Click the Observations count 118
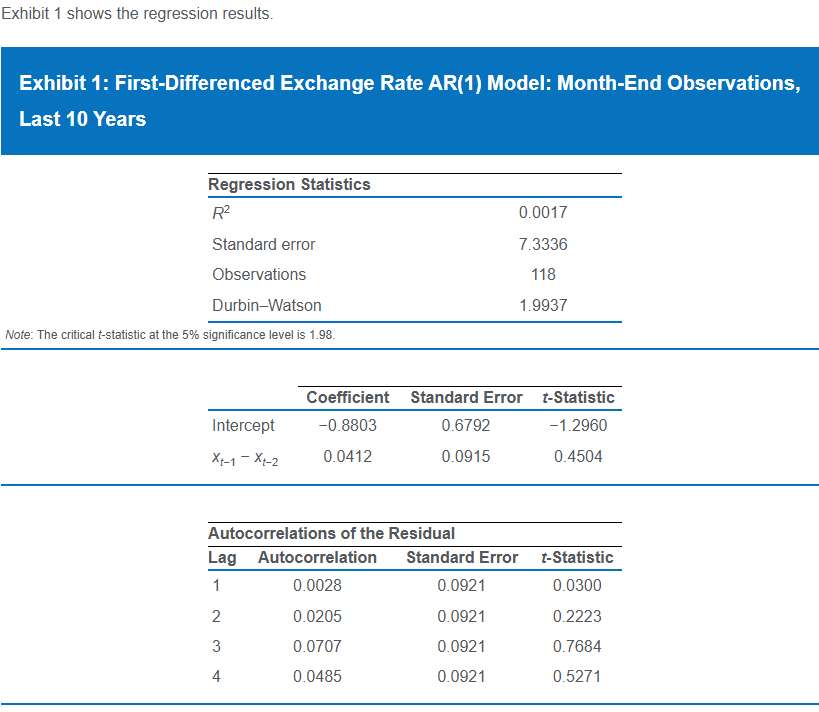Image resolution: width=819 pixels, height=712 pixels. 543,274
